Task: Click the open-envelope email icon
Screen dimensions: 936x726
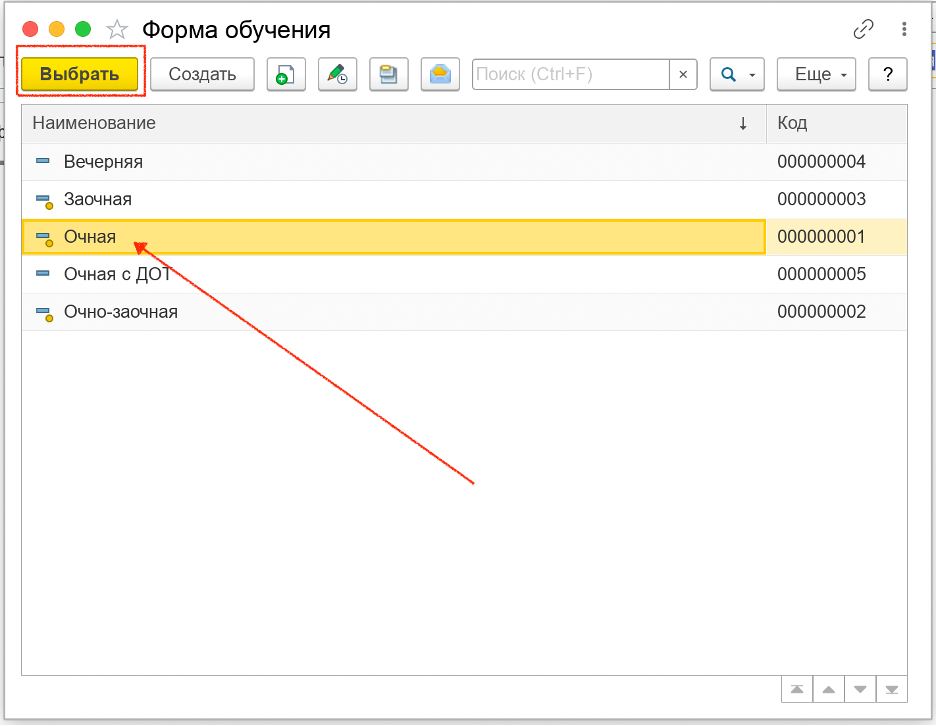Action: click(440, 74)
